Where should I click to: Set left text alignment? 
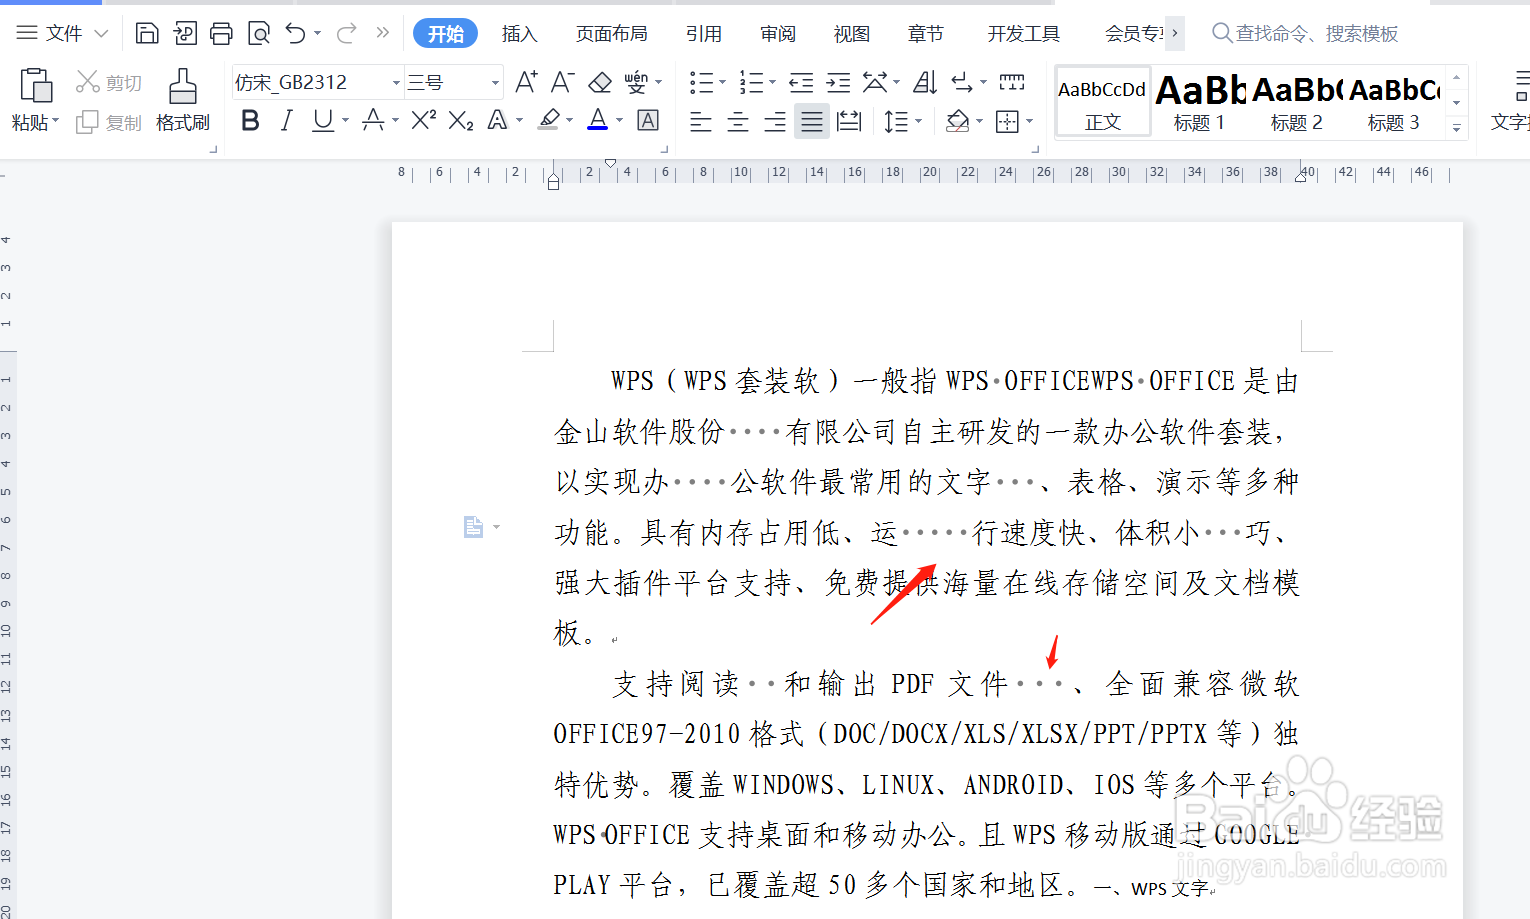(x=701, y=122)
